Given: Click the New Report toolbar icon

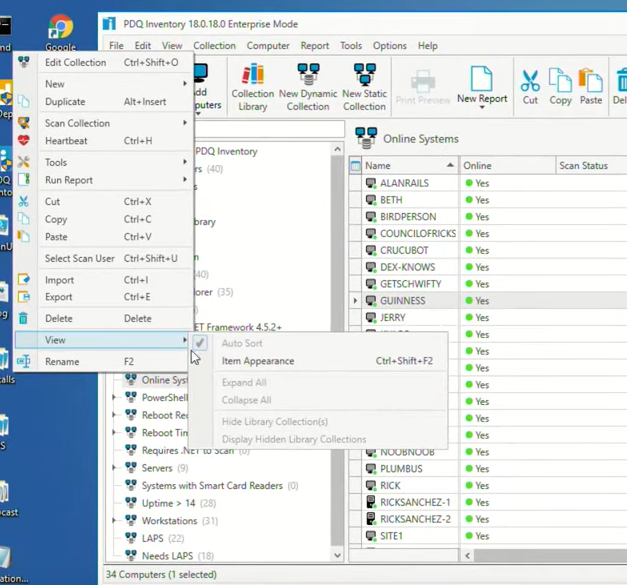Looking at the screenshot, I should coord(481,78).
